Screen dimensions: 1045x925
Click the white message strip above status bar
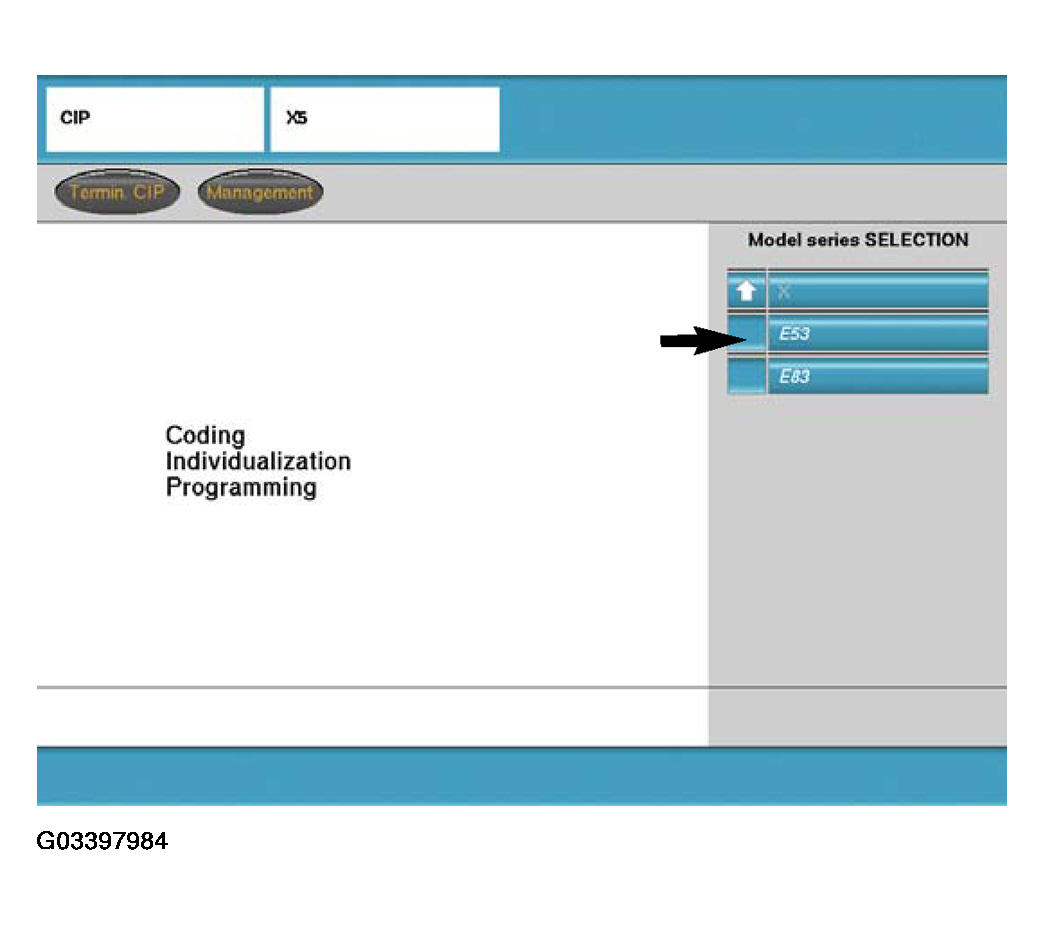pyautogui.click(x=371, y=717)
